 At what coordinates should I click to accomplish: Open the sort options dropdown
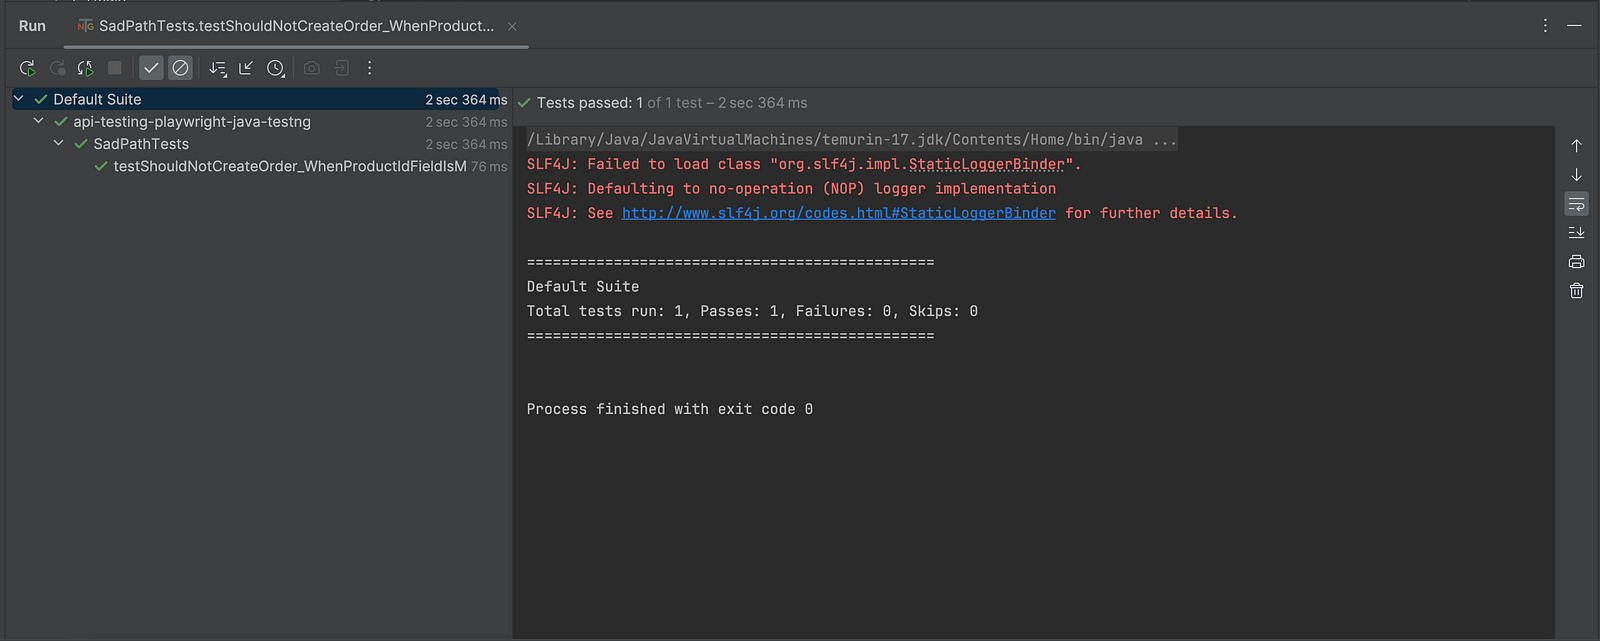(x=217, y=68)
